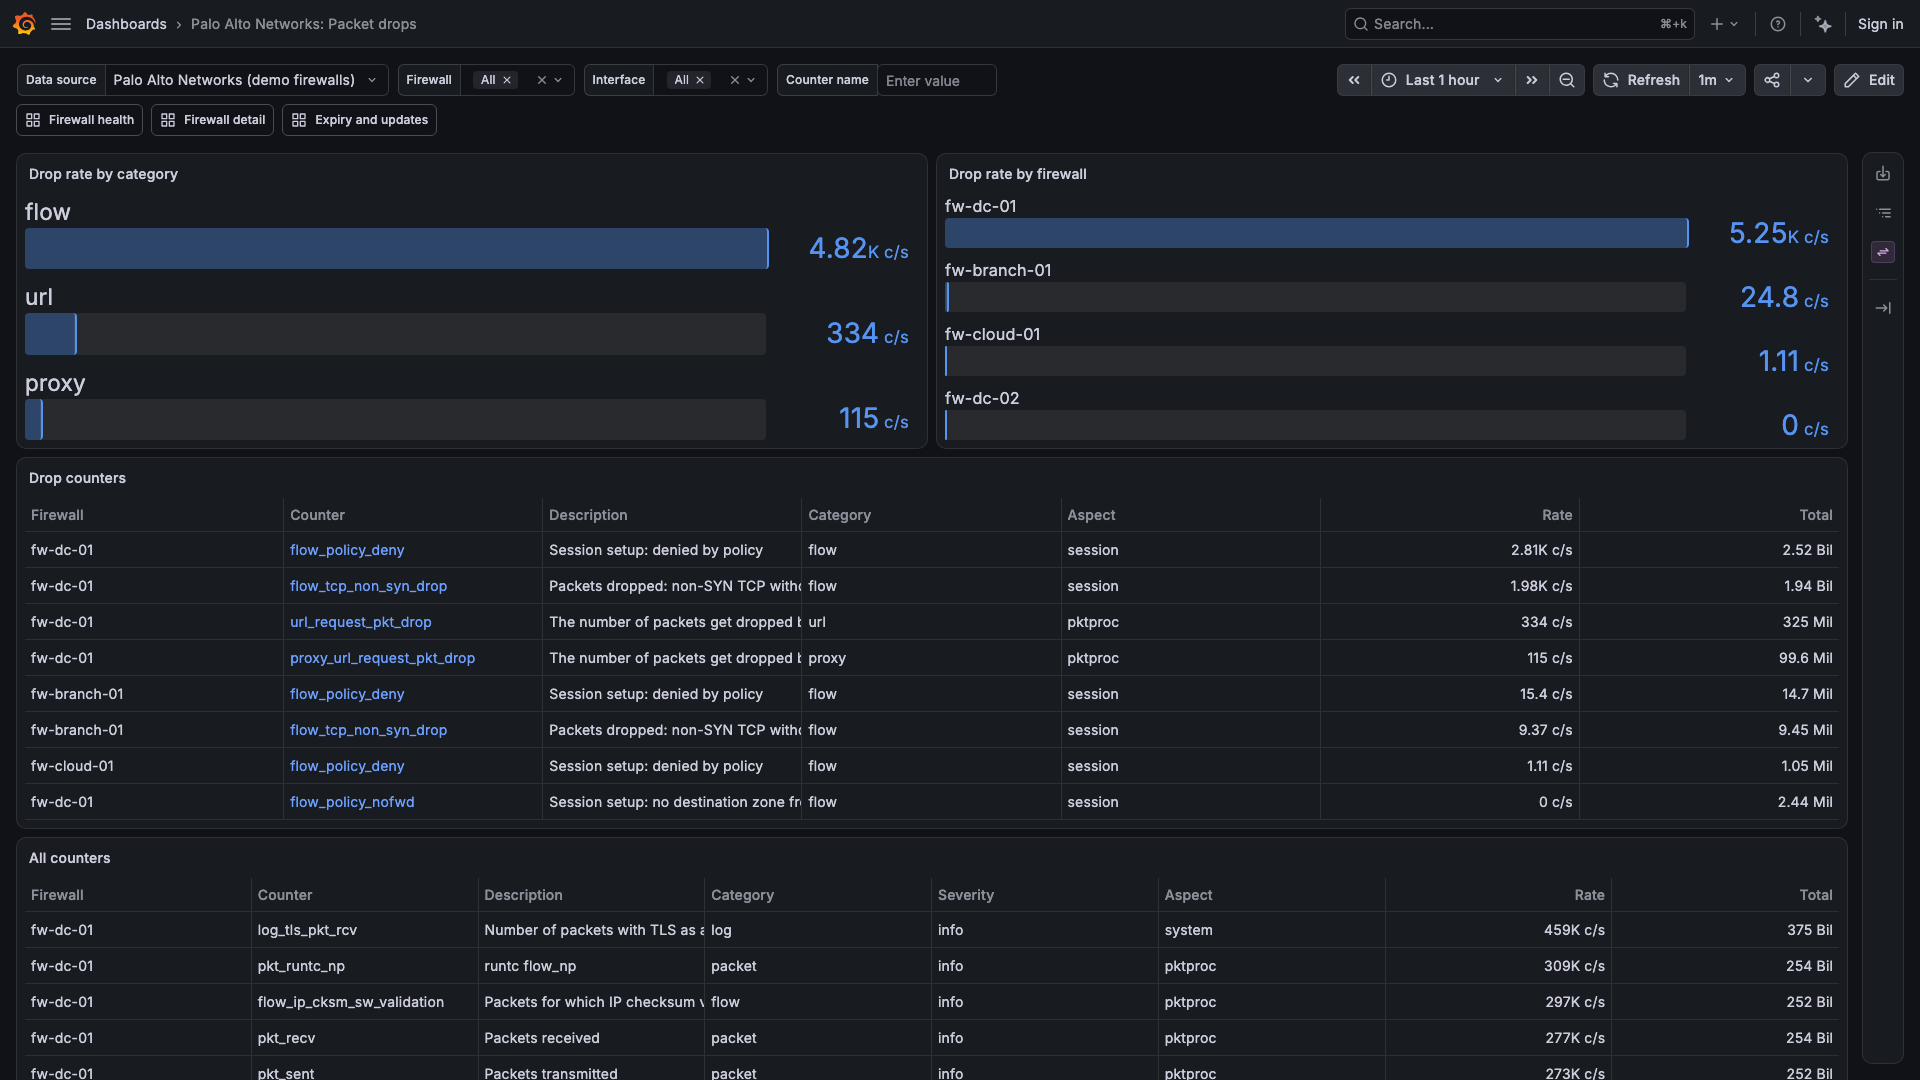Clear the Interface filter selection
Viewport: 1920px width, 1080px height.
(735, 80)
